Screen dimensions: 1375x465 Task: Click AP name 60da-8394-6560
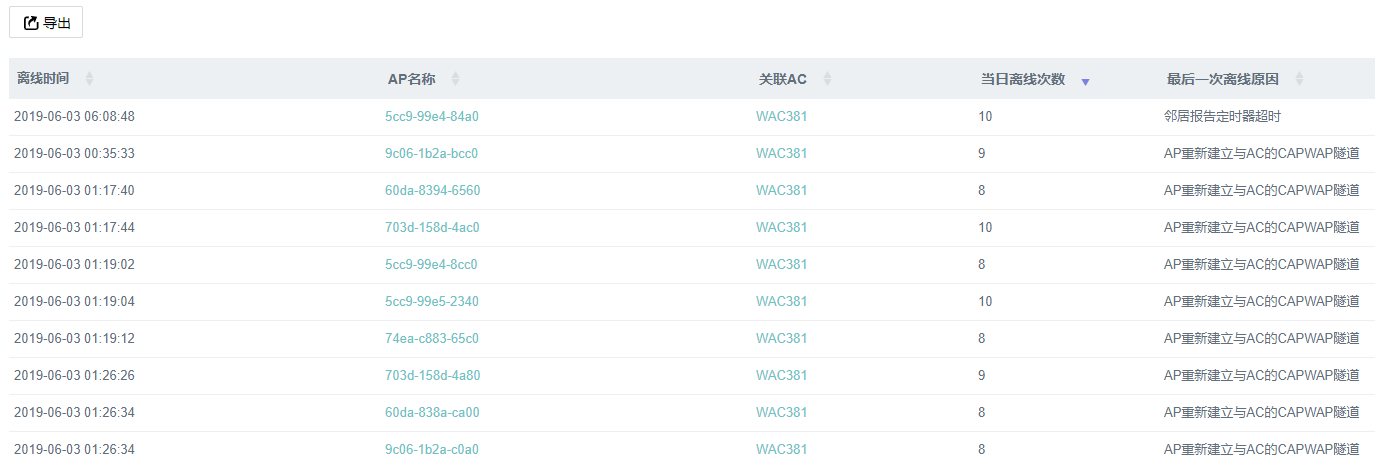click(x=432, y=190)
